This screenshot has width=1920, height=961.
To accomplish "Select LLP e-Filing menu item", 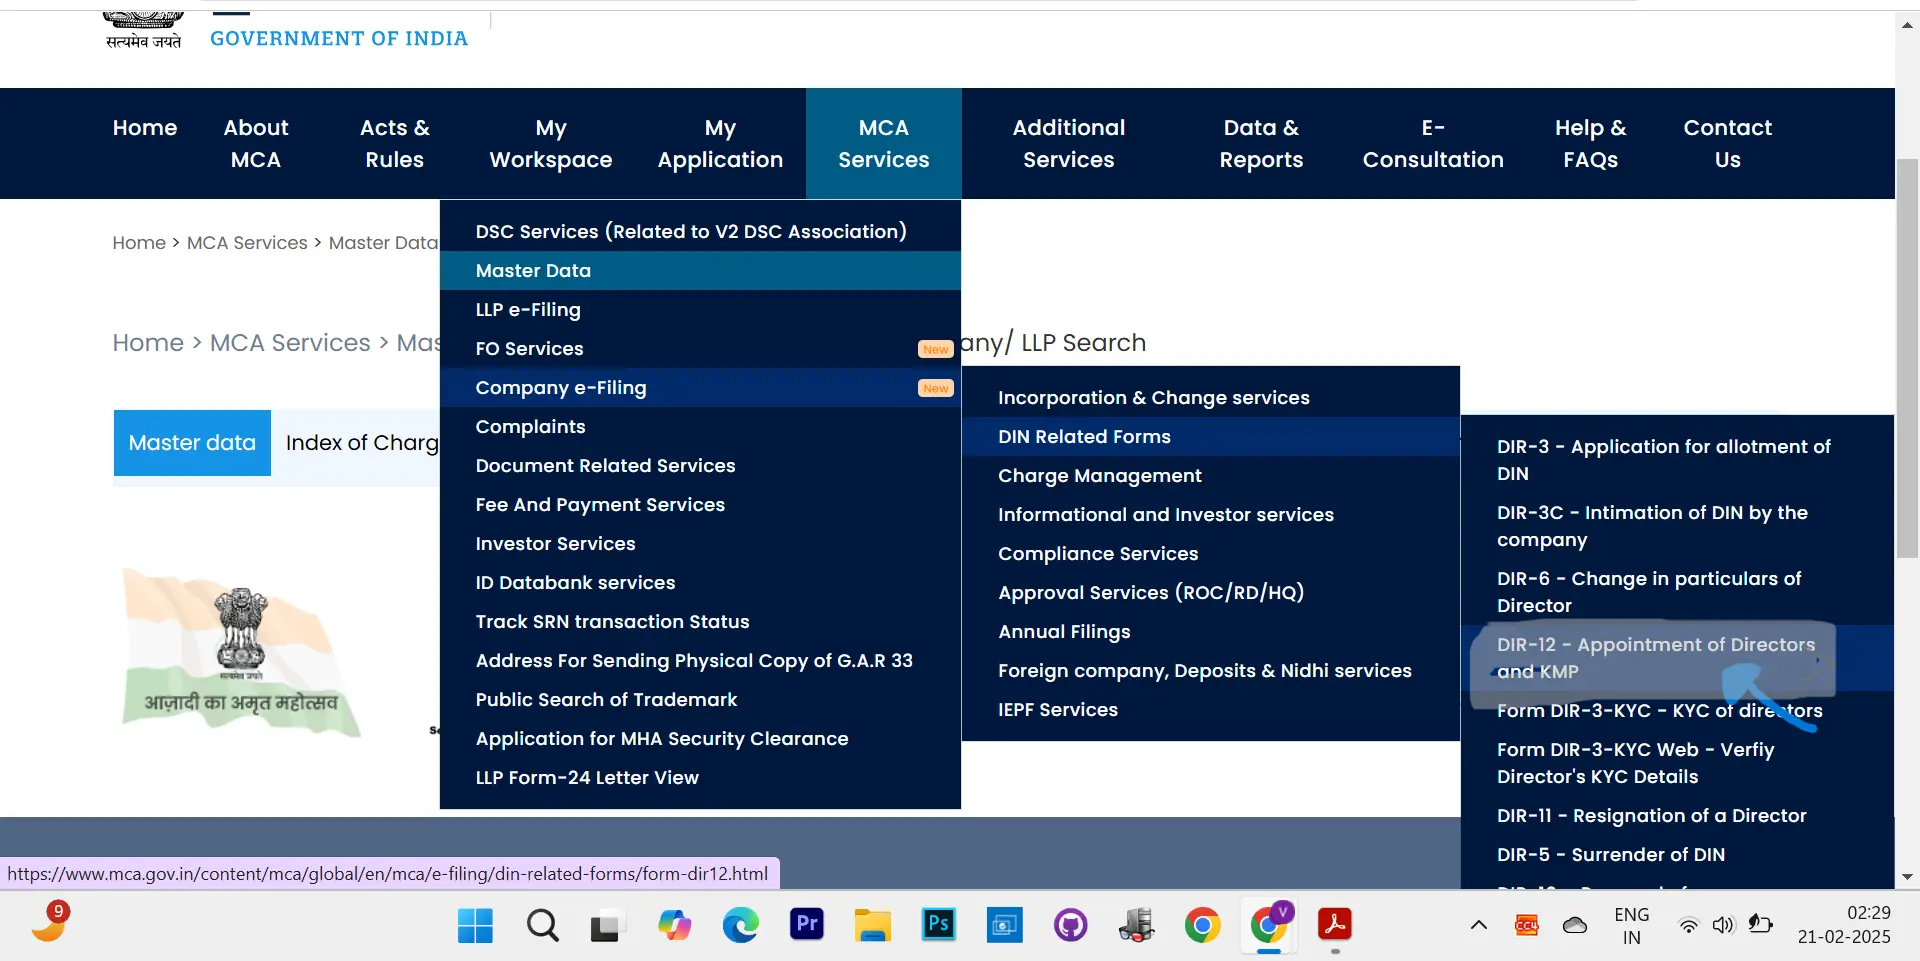I will (x=700, y=309).
